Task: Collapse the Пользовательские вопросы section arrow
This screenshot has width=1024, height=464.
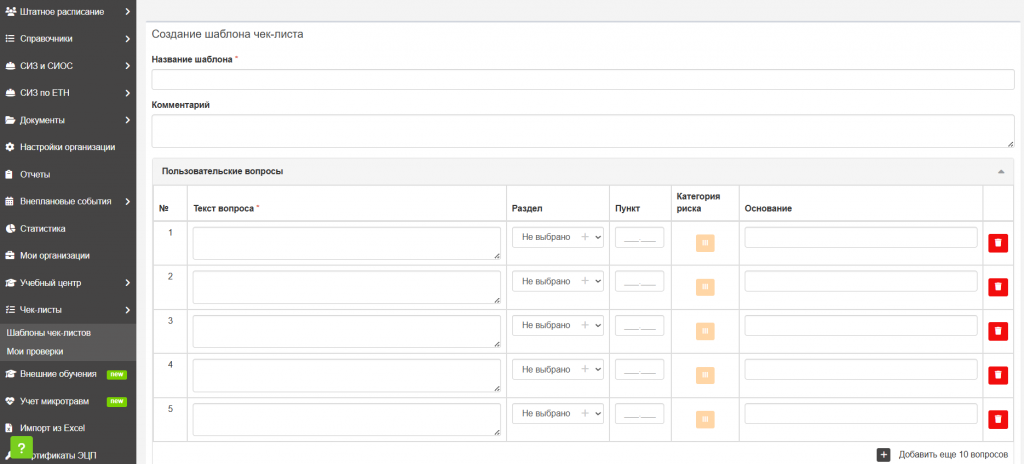Action: (x=1000, y=171)
